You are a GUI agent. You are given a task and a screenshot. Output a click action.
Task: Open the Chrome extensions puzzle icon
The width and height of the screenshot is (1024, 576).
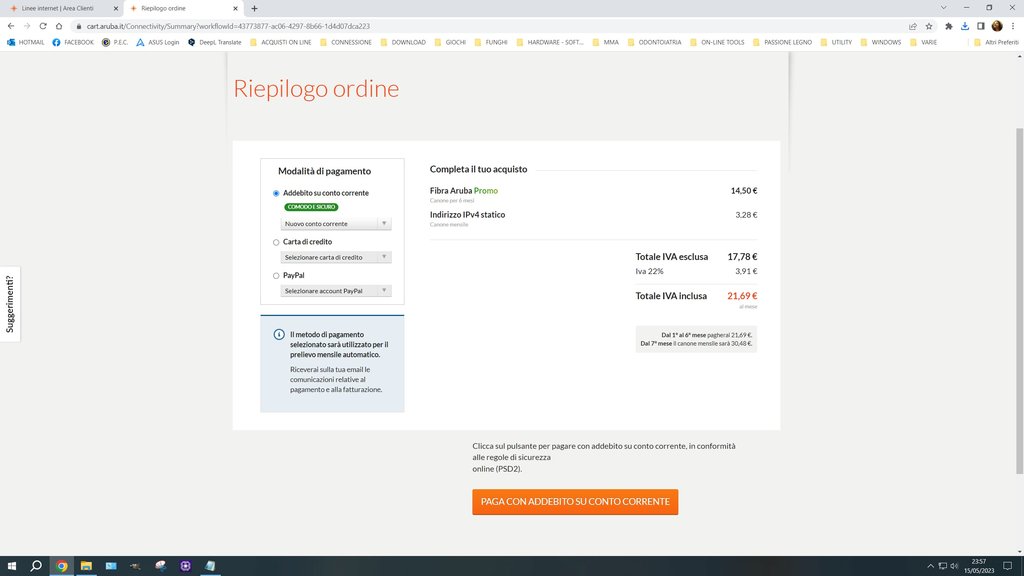pos(948,26)
